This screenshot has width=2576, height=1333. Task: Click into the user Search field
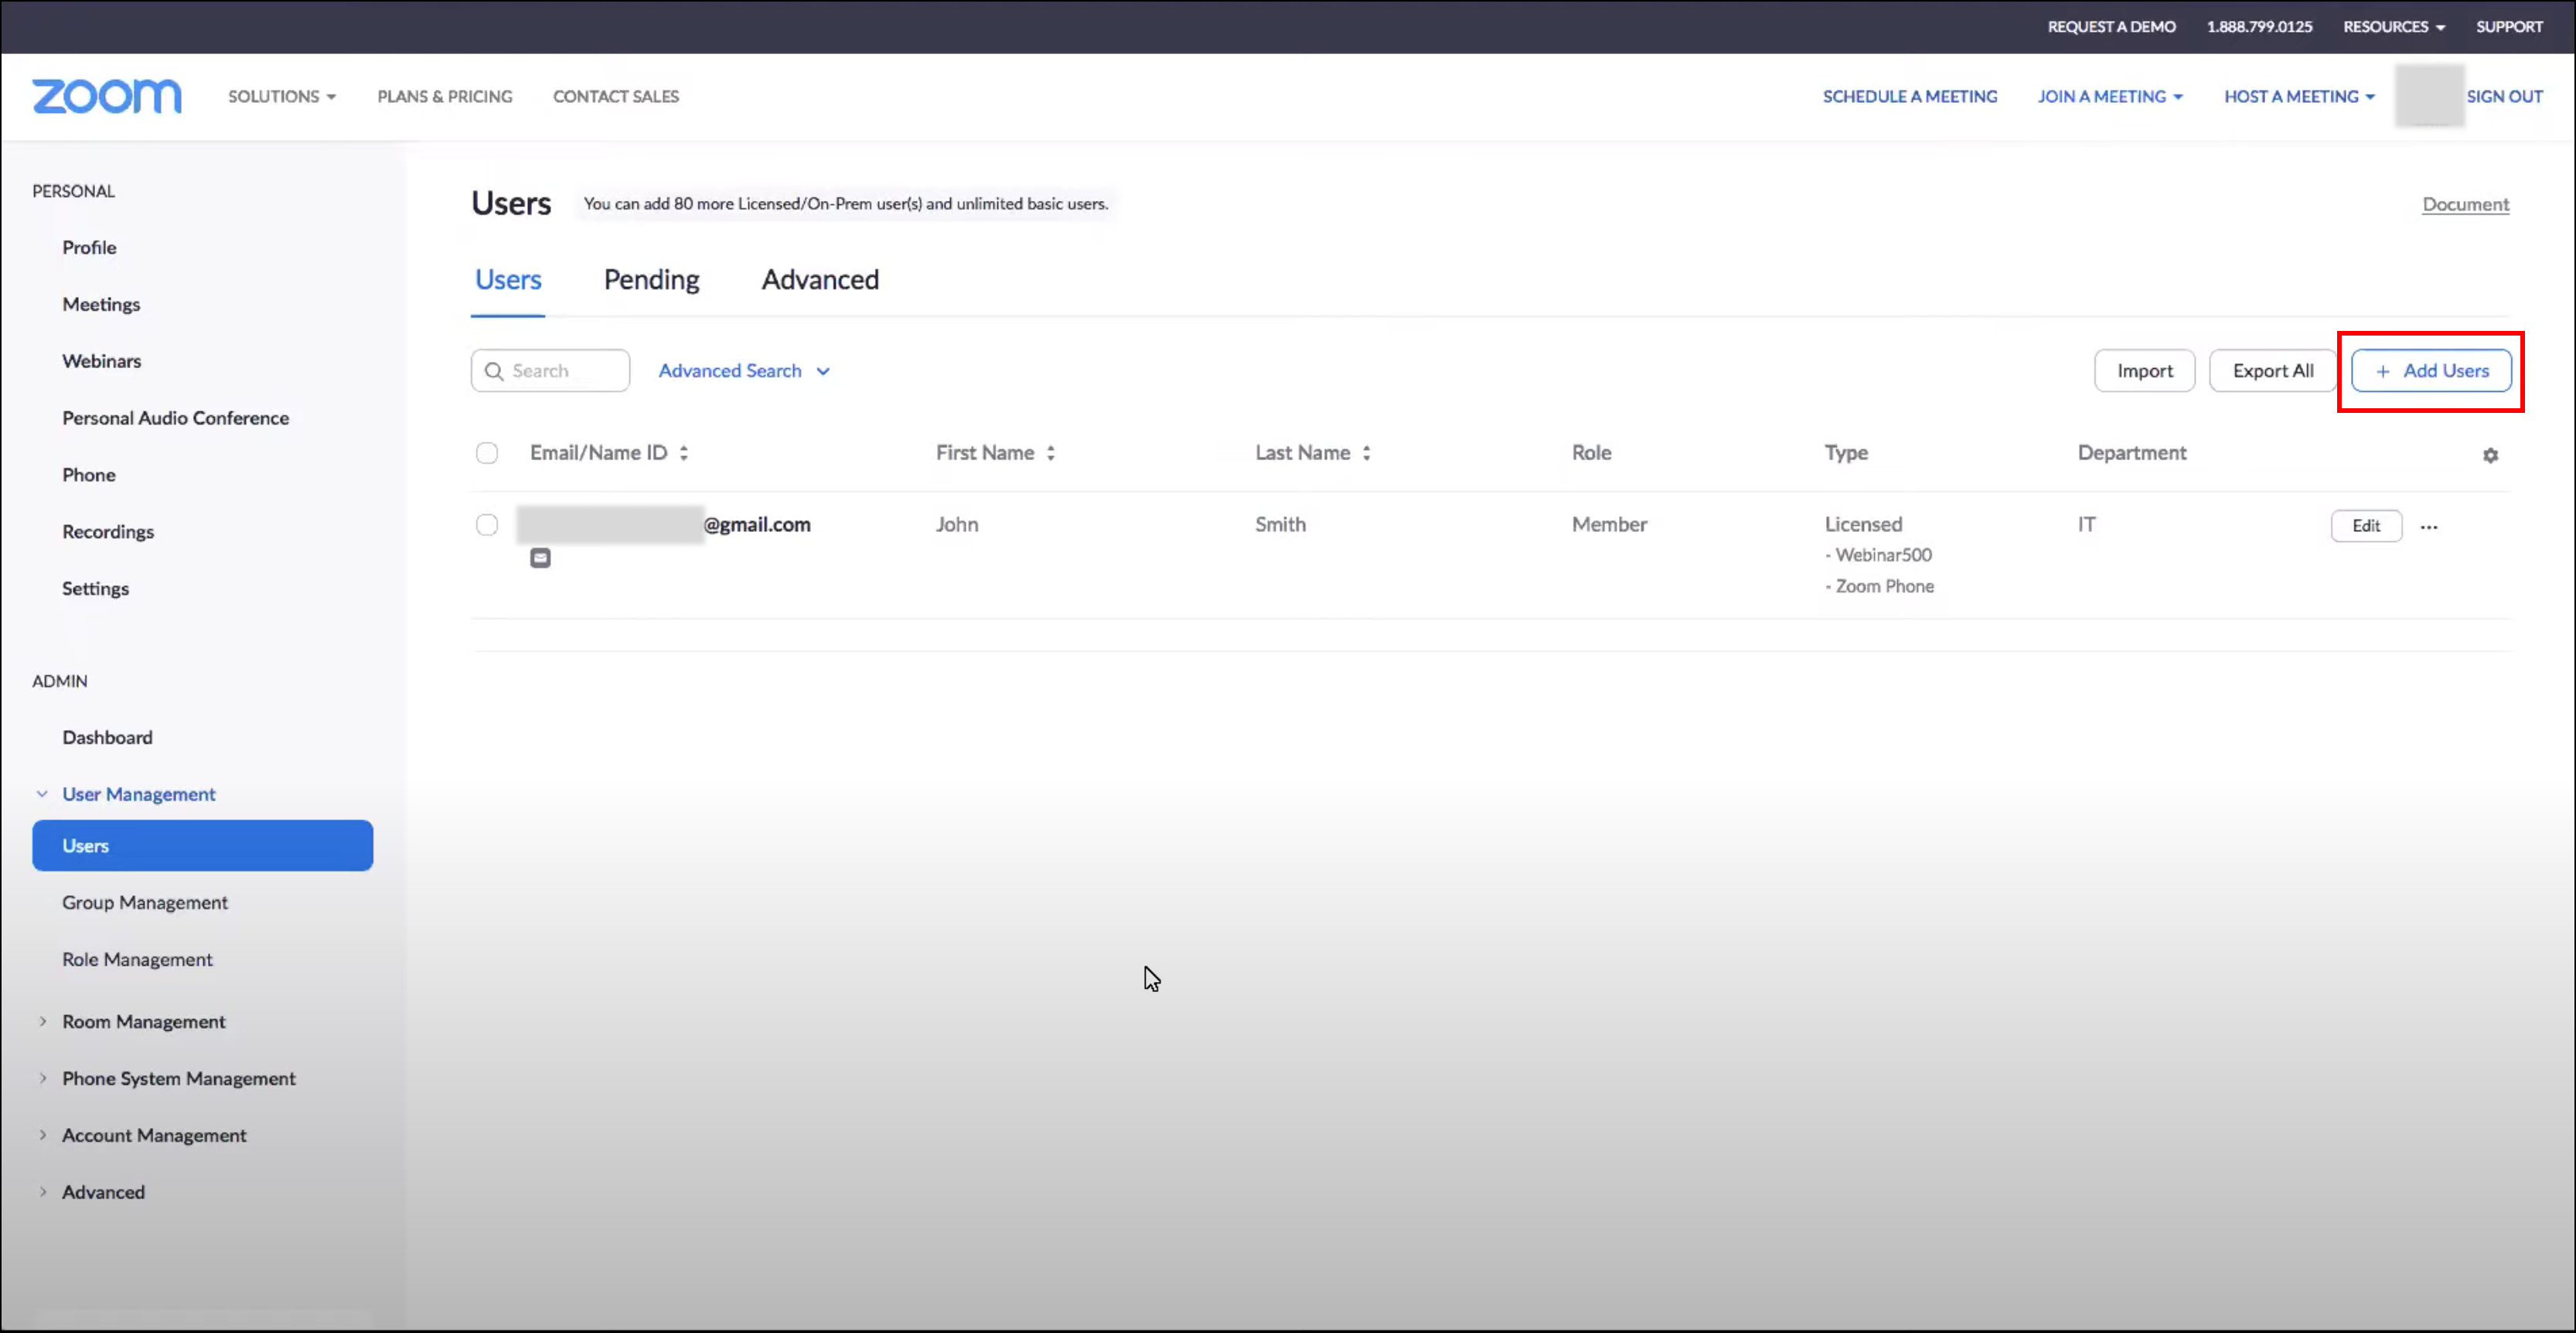550,371
